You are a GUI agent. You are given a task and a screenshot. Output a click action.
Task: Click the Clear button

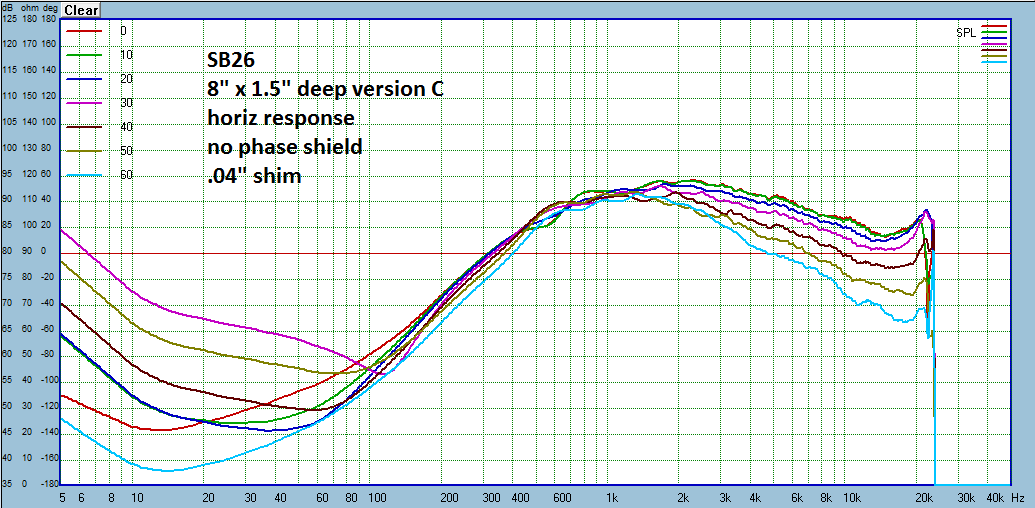(81, 10)
